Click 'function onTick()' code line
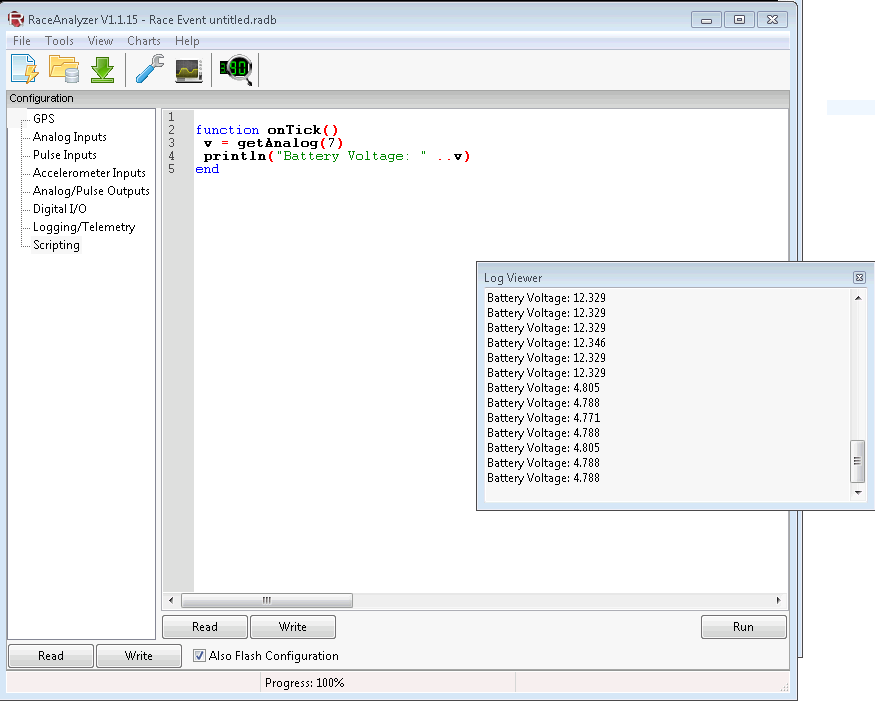875x702 pixels. tap(267, 130)
